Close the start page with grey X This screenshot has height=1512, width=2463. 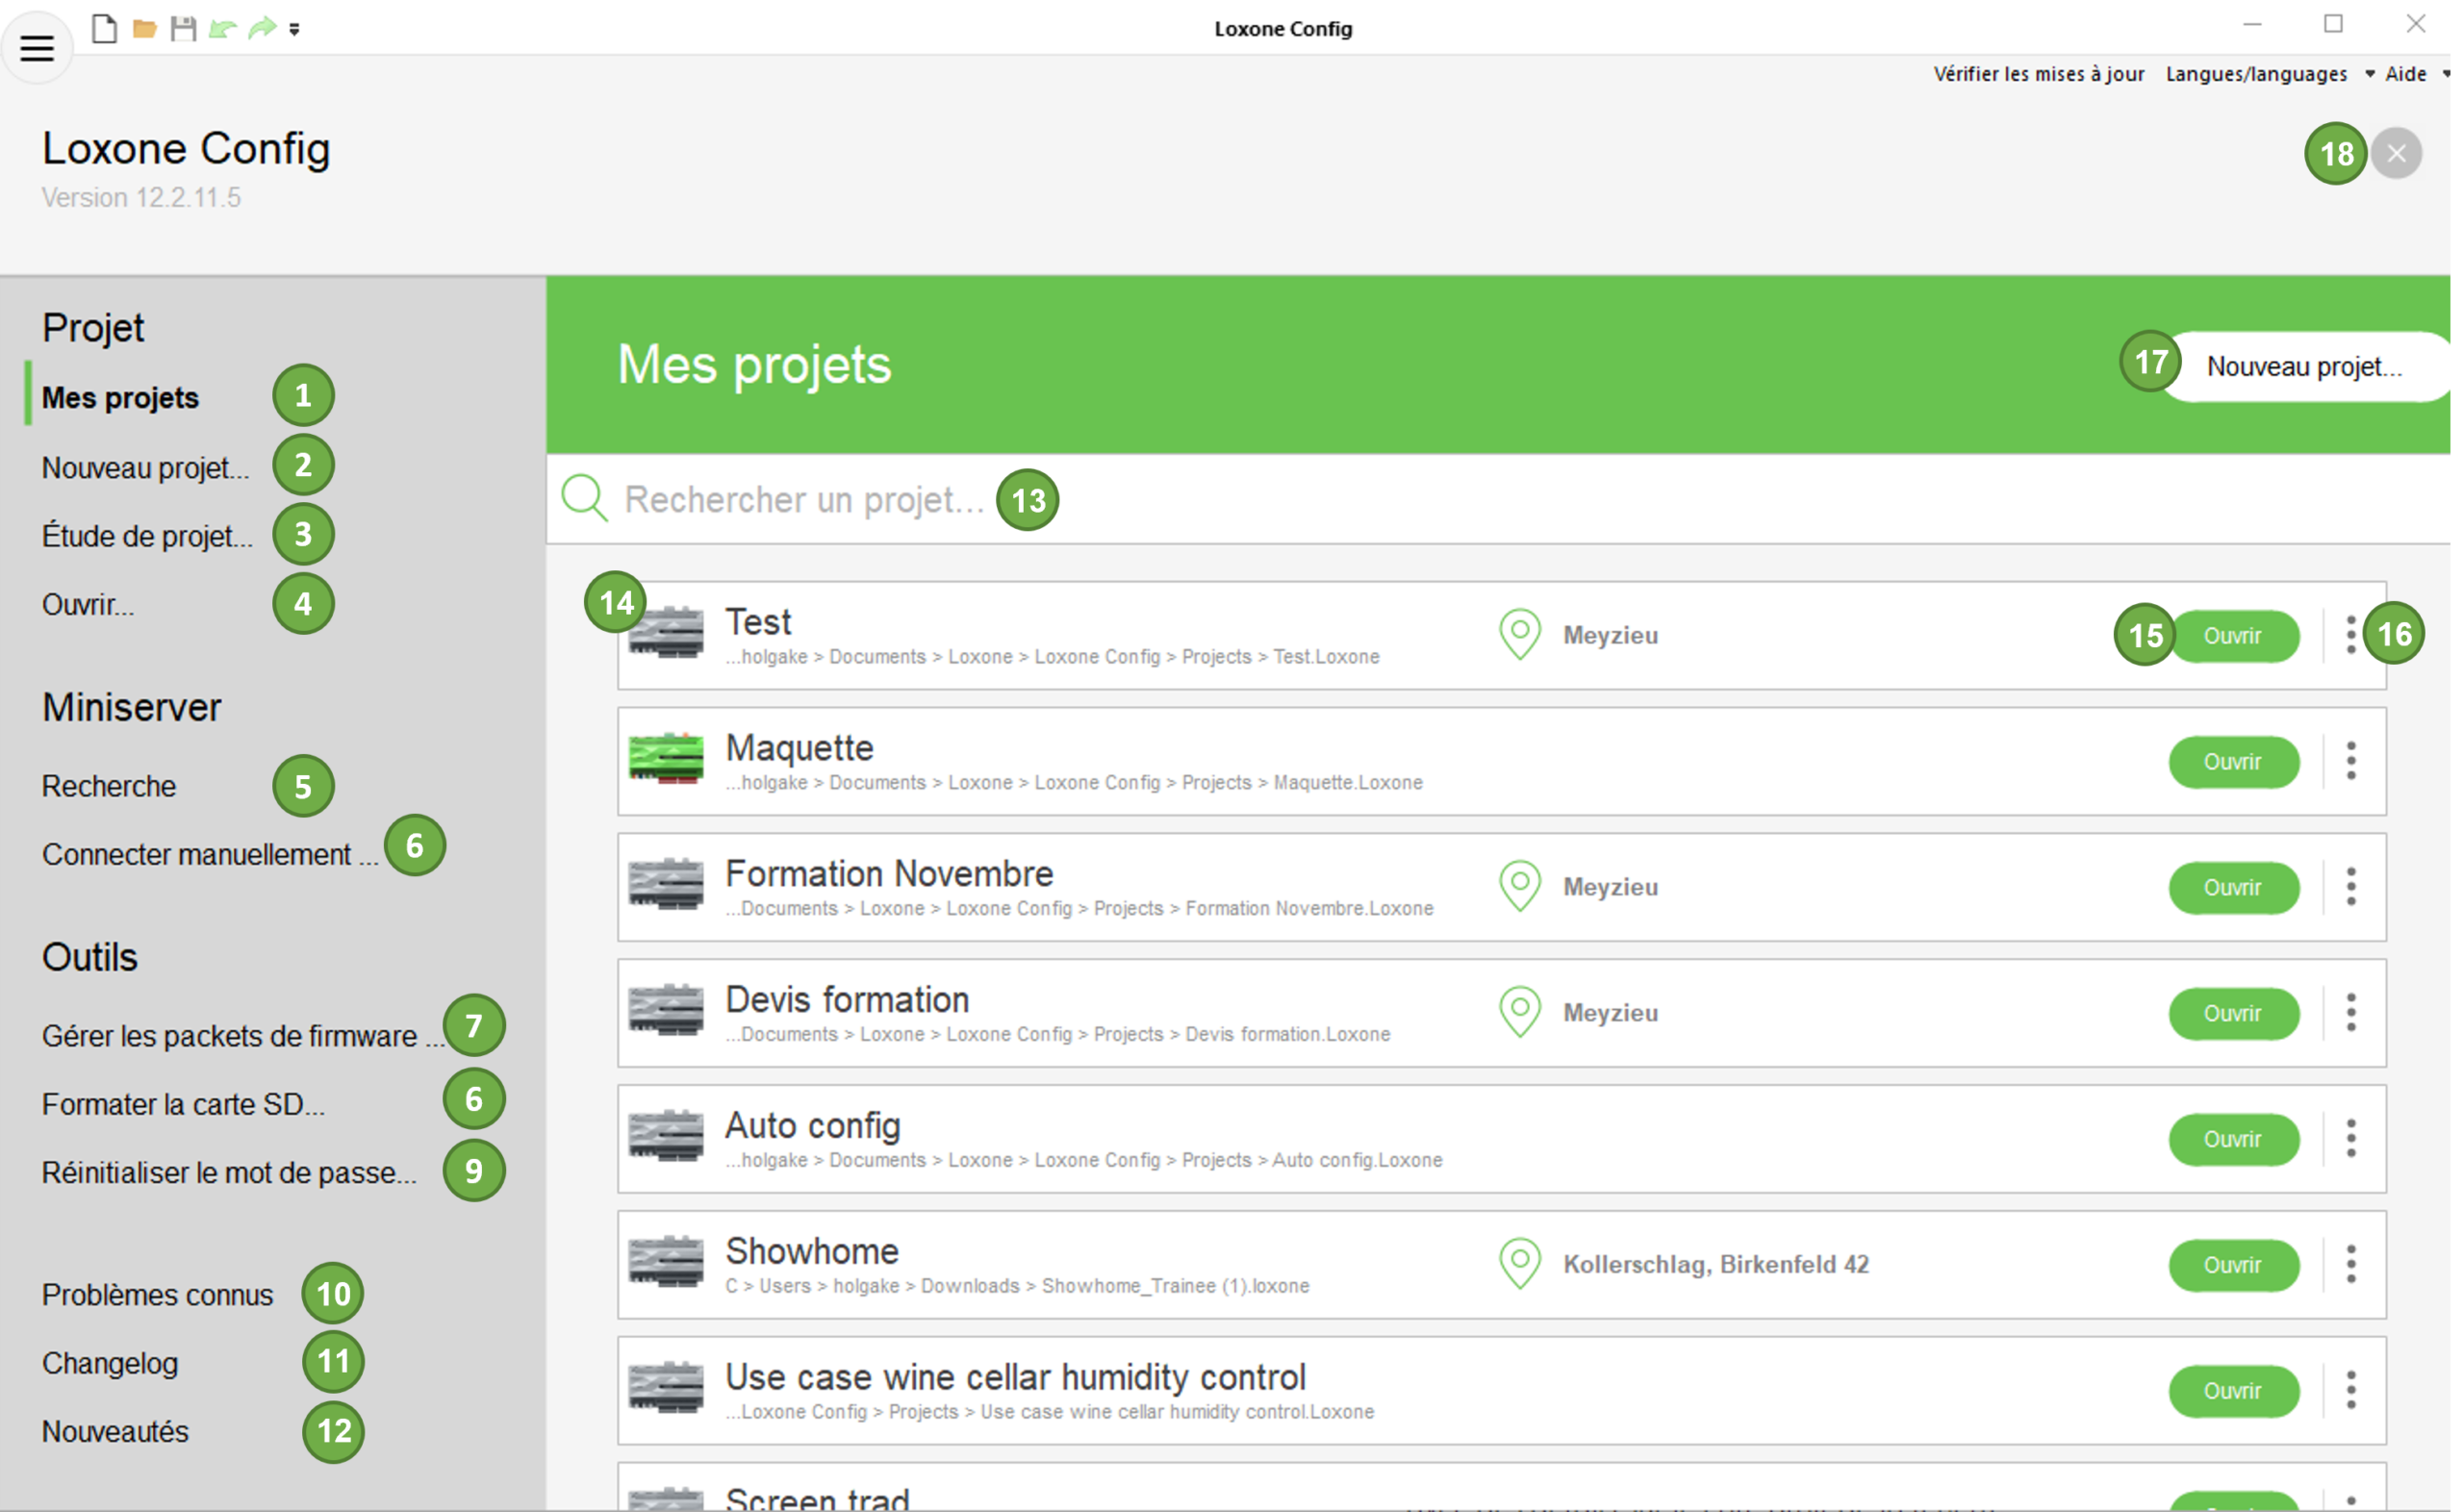[2396, 153]
